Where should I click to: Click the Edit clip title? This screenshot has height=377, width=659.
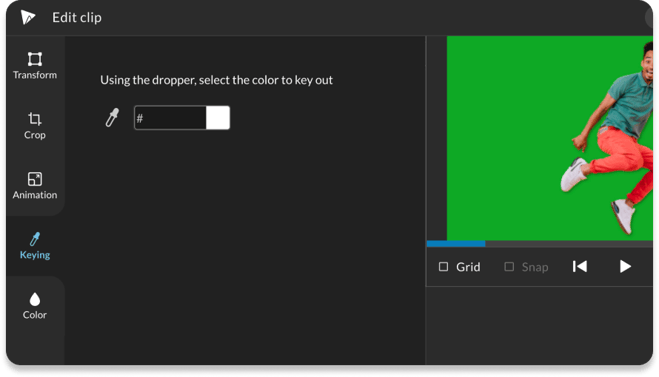pyautogui.click(x=77, y=18)
